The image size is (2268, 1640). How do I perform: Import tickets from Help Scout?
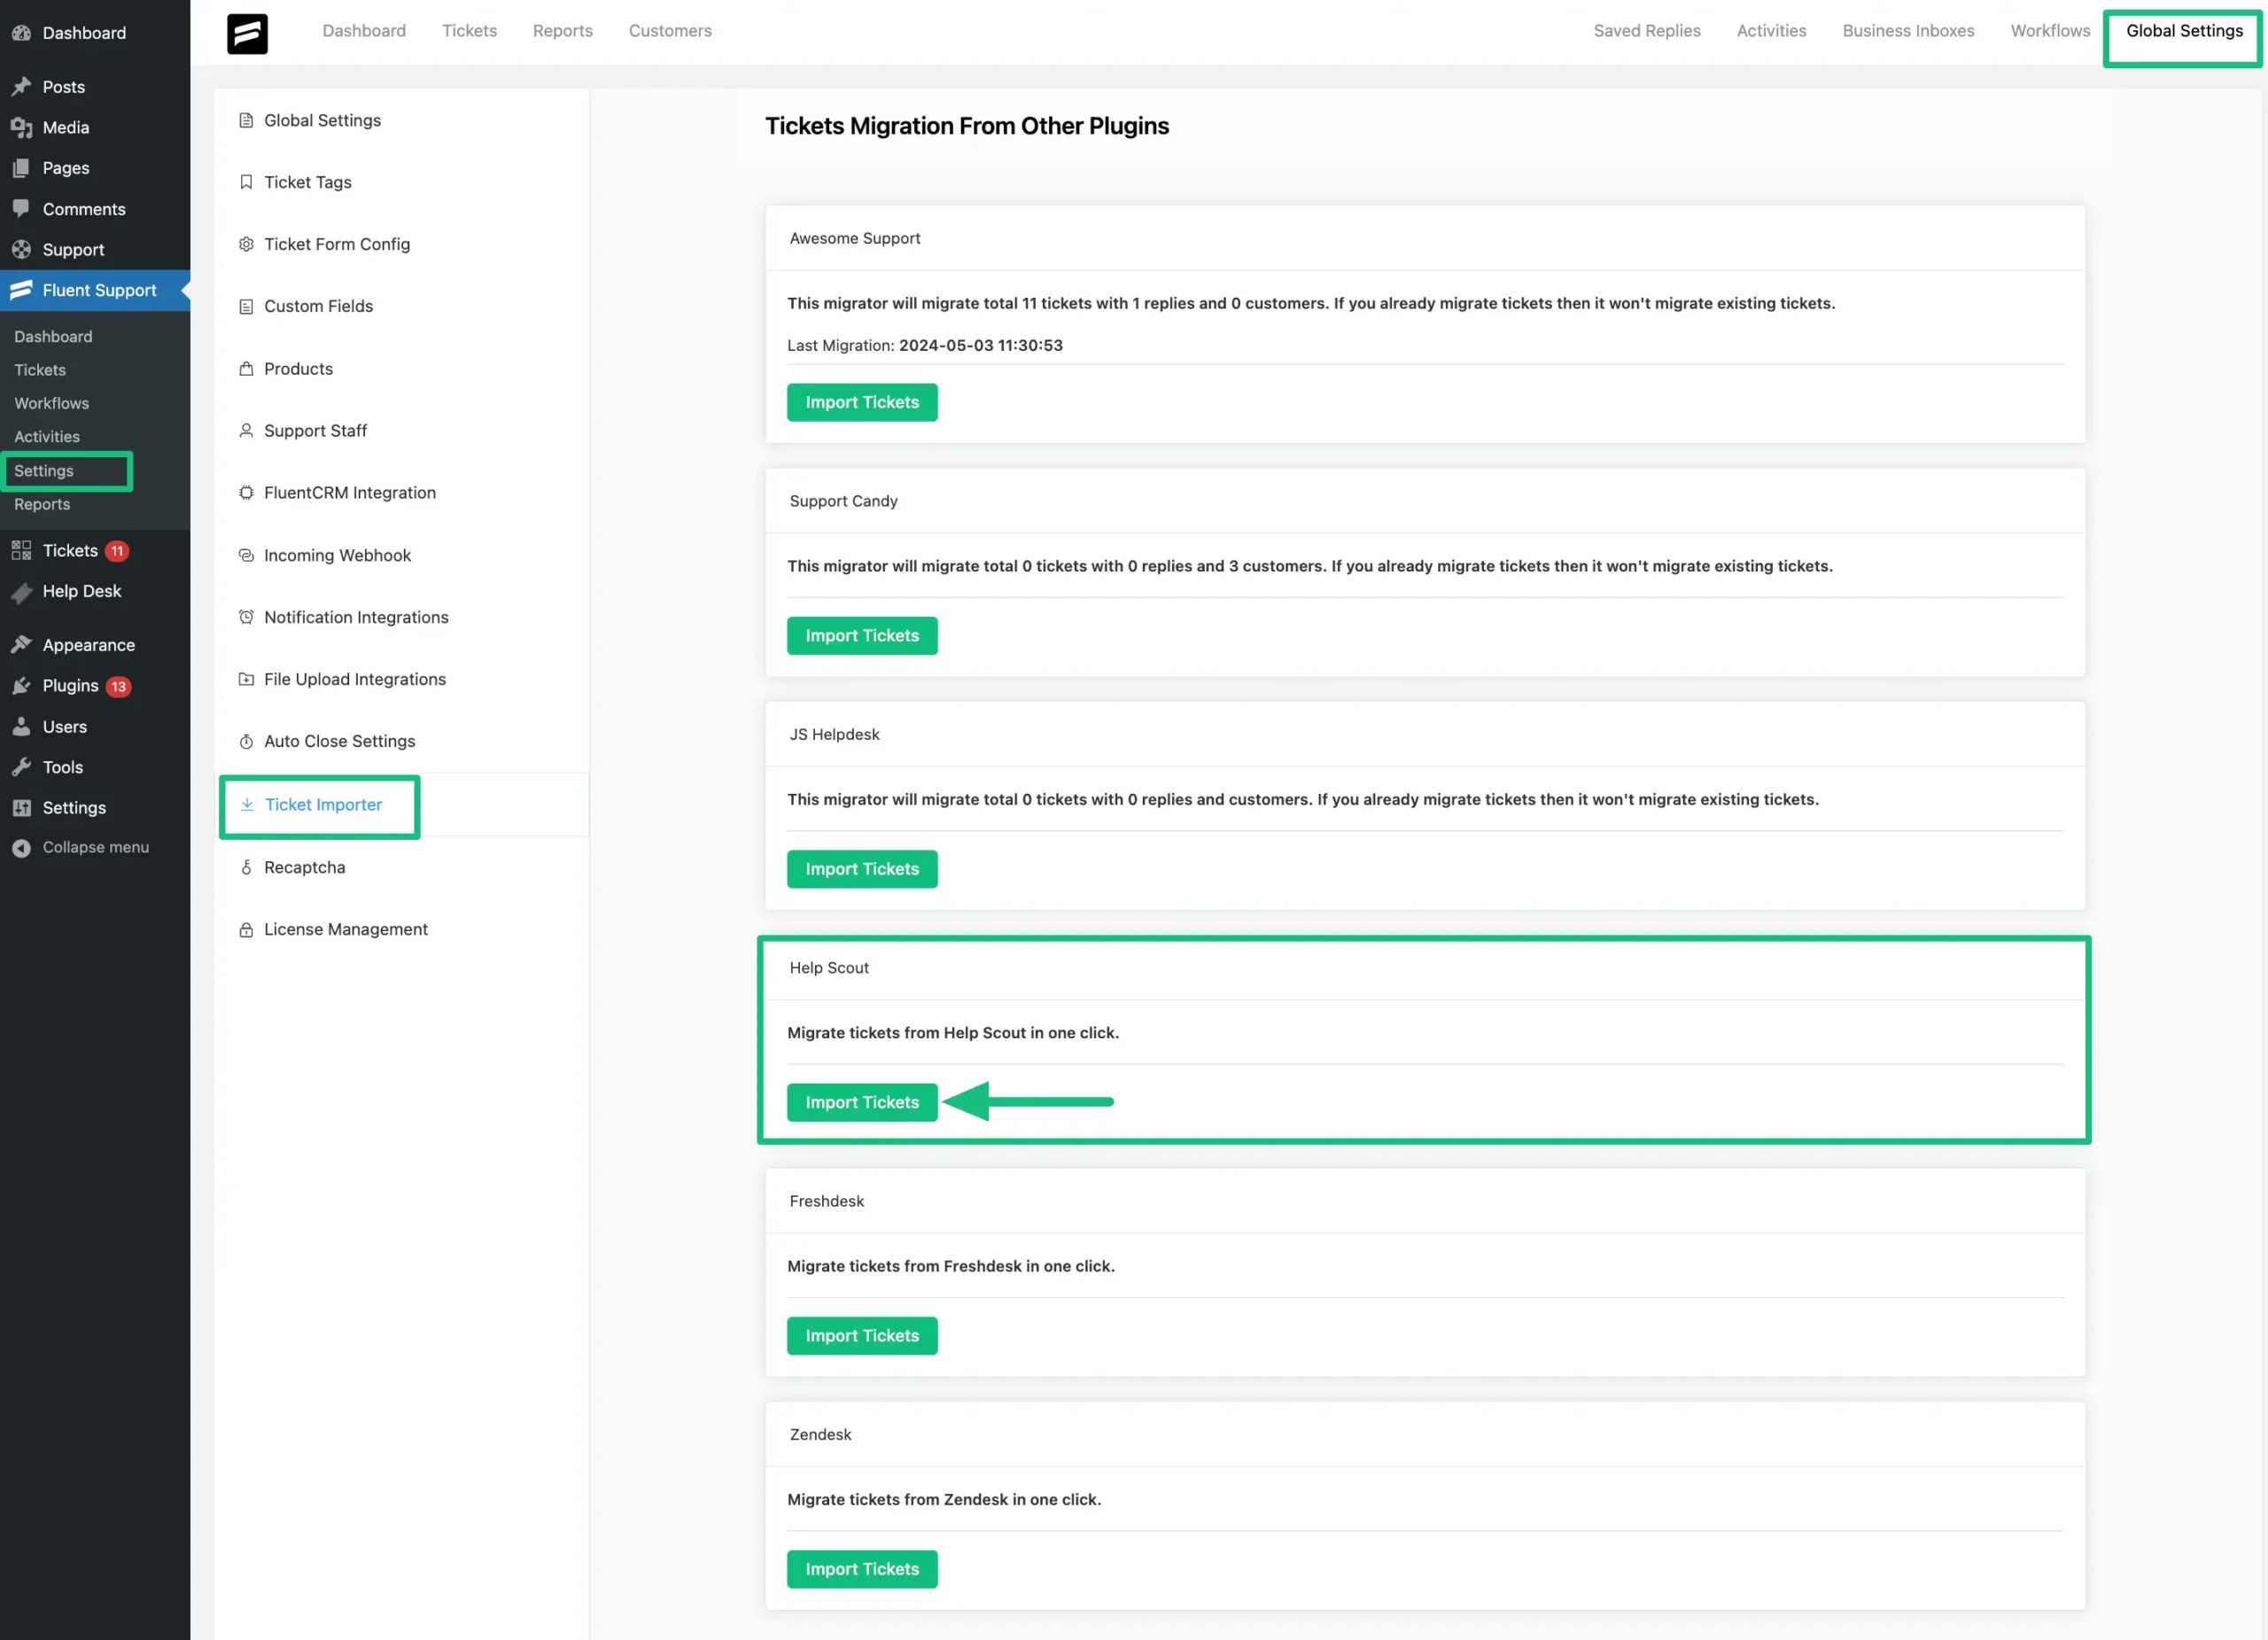coord(862,1102)
